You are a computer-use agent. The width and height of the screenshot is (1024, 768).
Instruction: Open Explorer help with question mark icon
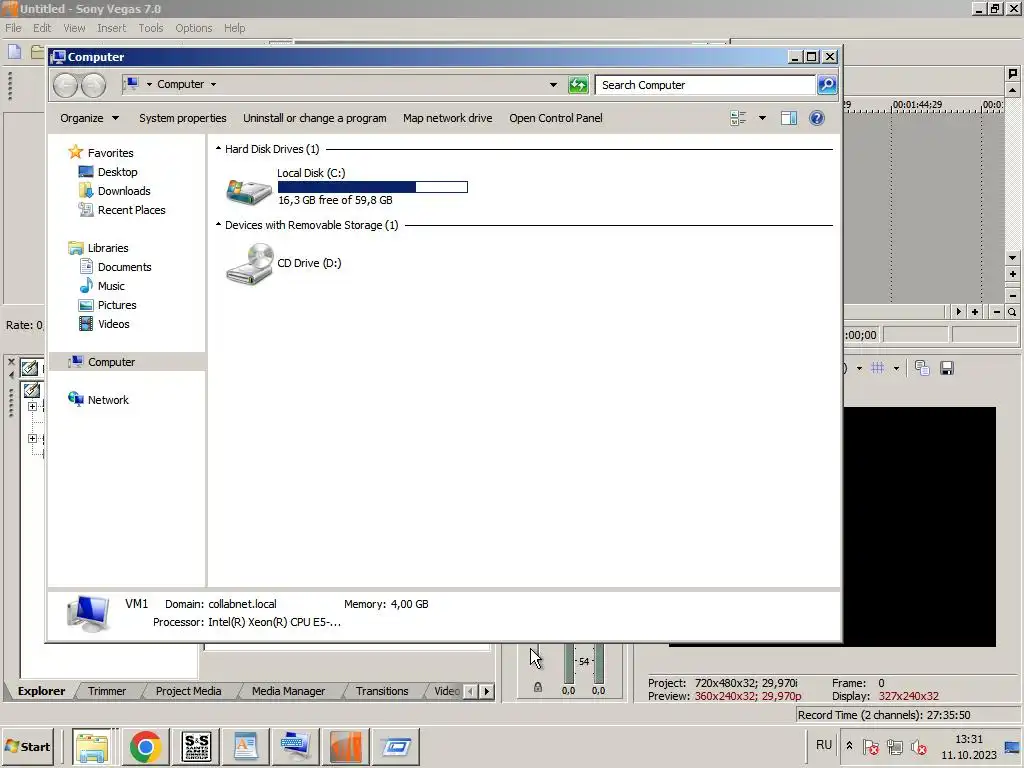[816, 118]
